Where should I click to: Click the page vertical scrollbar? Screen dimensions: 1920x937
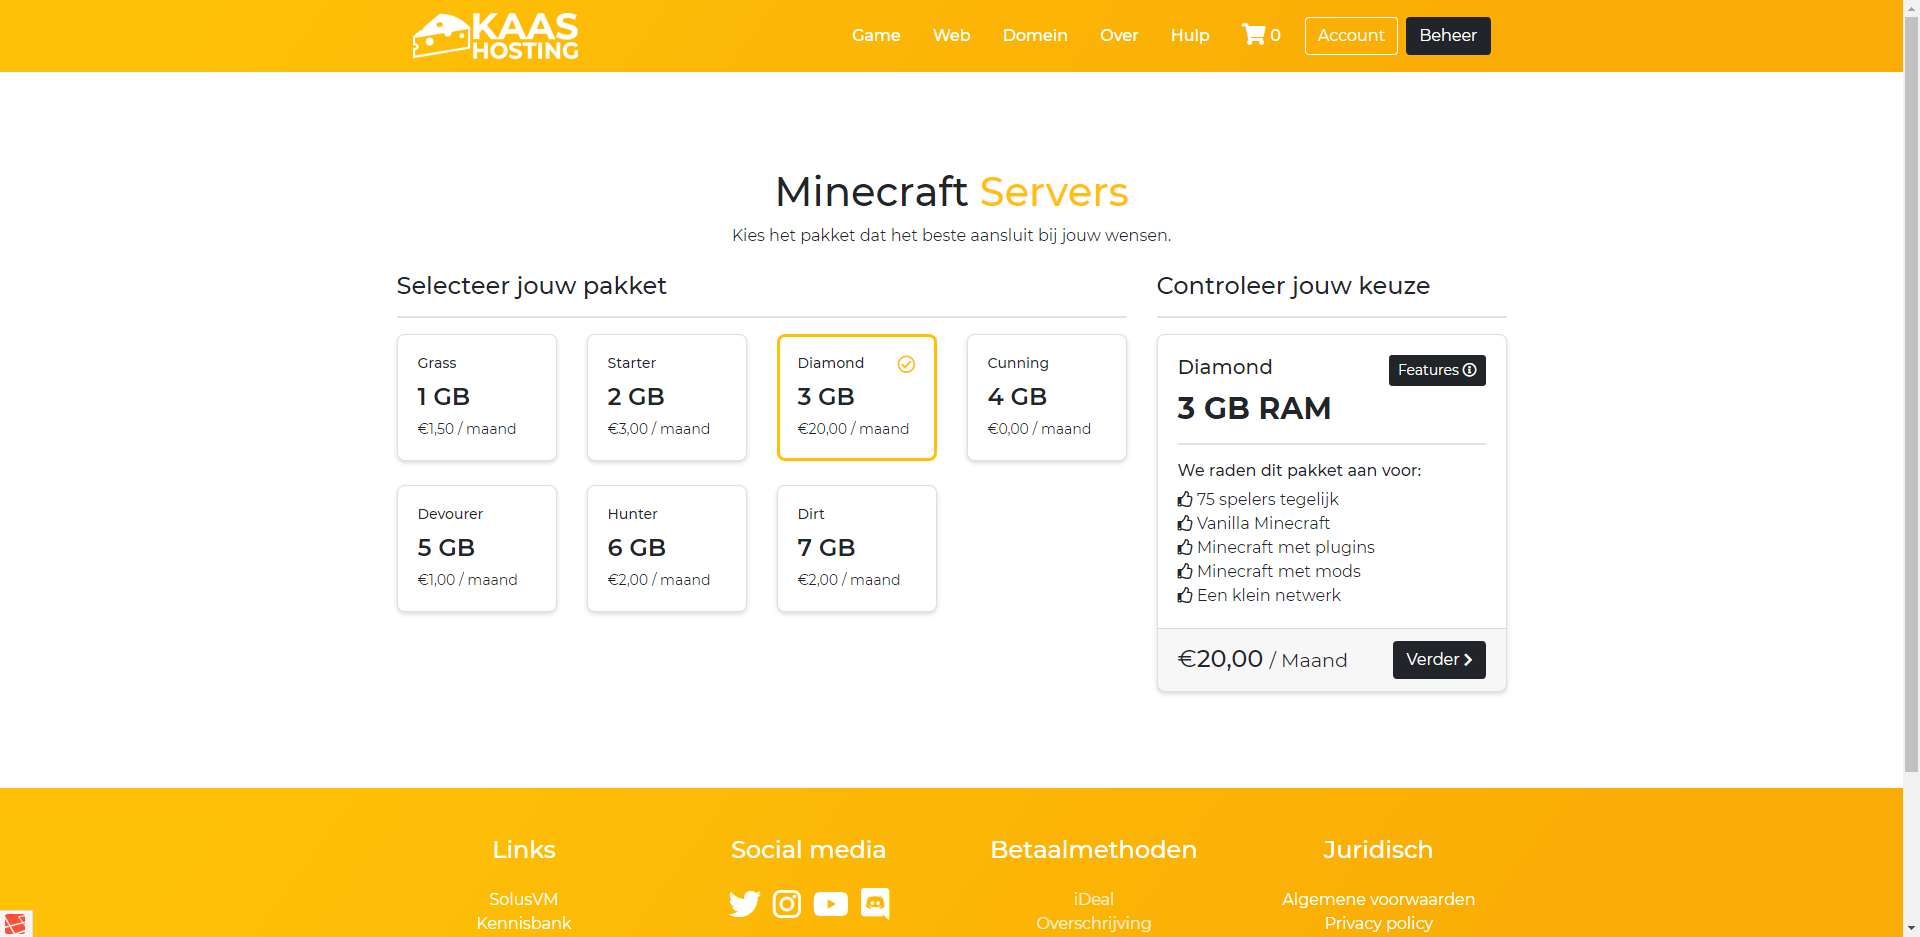1911,400
